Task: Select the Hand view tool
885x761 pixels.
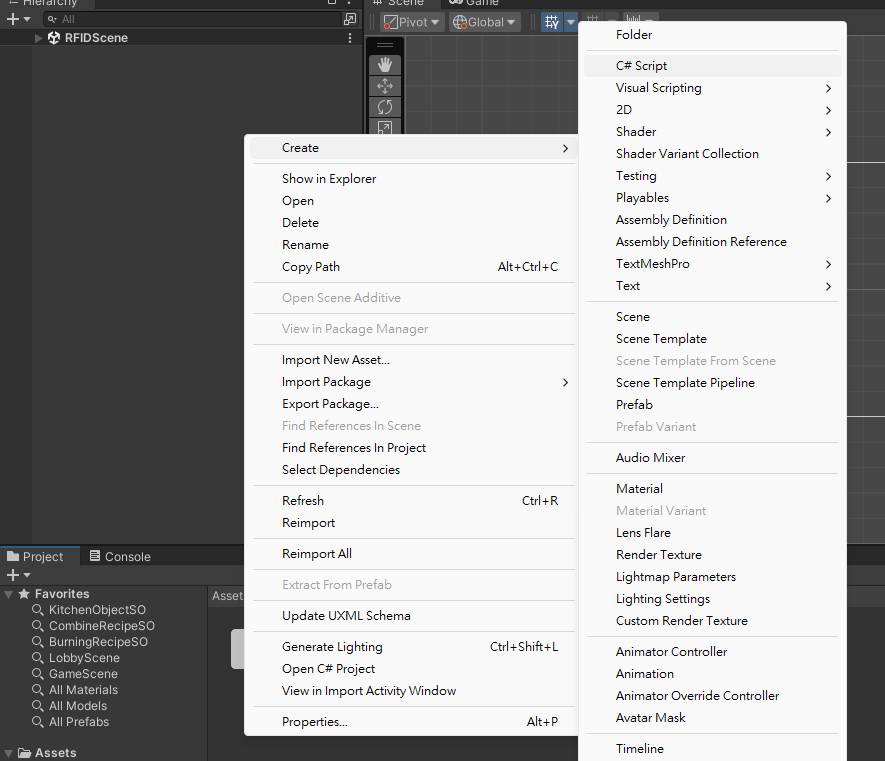Action: click(385, 65)
